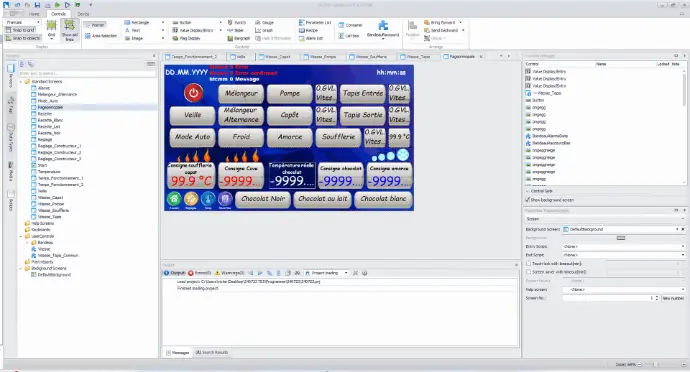Click the Background color swatch
Viewport: 690px width, 372px height.
[621, 238]
